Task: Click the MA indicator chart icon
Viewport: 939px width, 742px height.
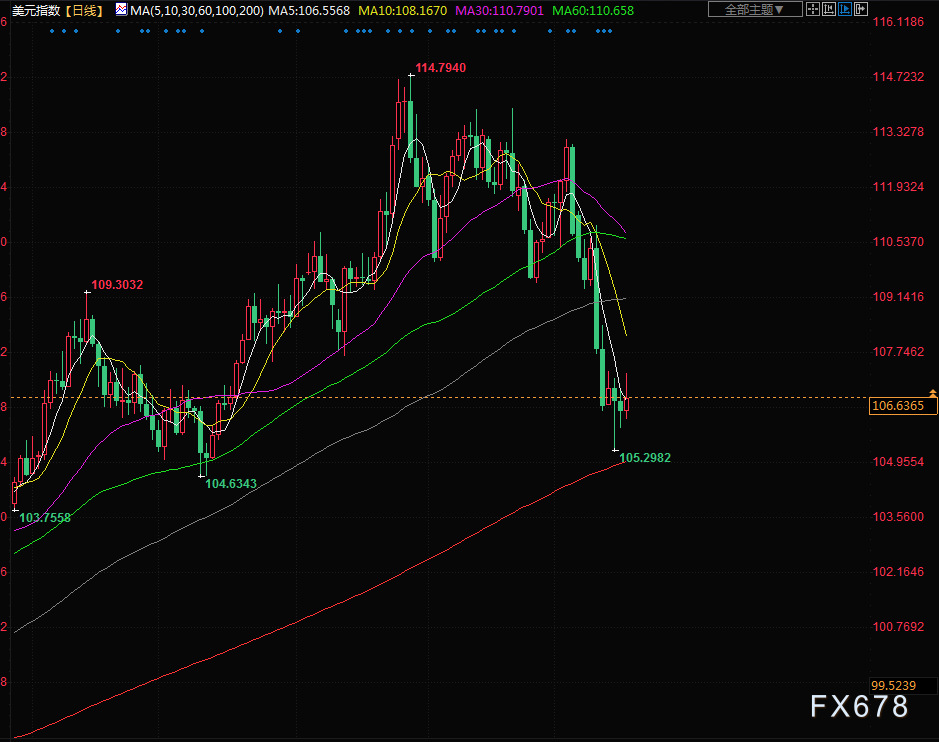Action: tap(121, 10)
